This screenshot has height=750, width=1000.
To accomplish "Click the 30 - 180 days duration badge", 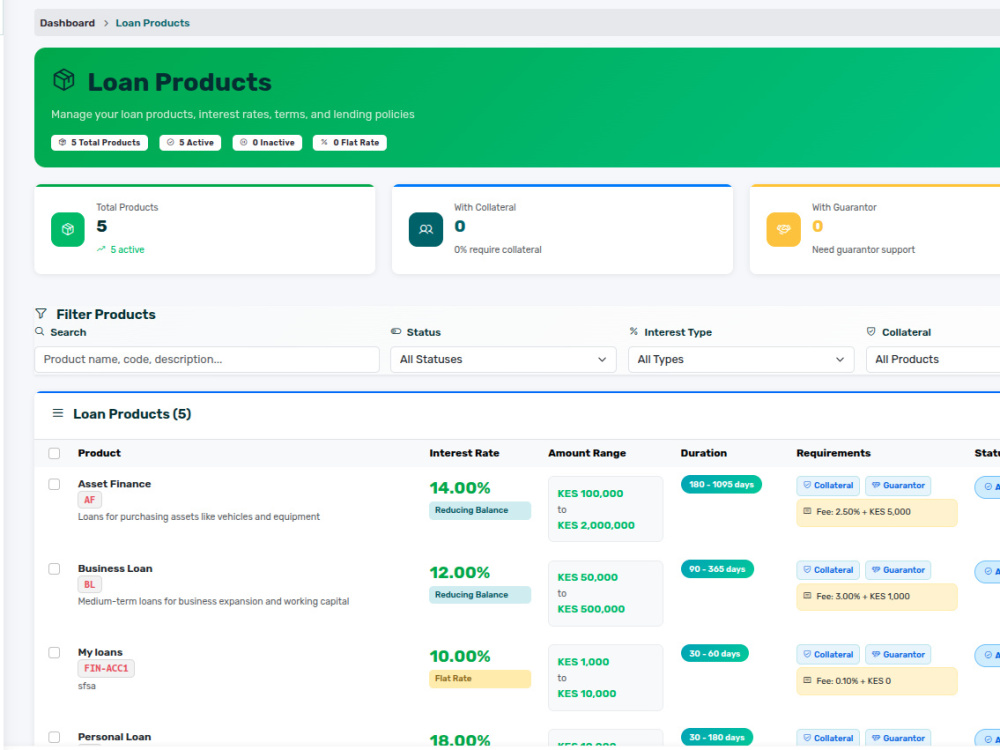I will [x=717, y=737].
